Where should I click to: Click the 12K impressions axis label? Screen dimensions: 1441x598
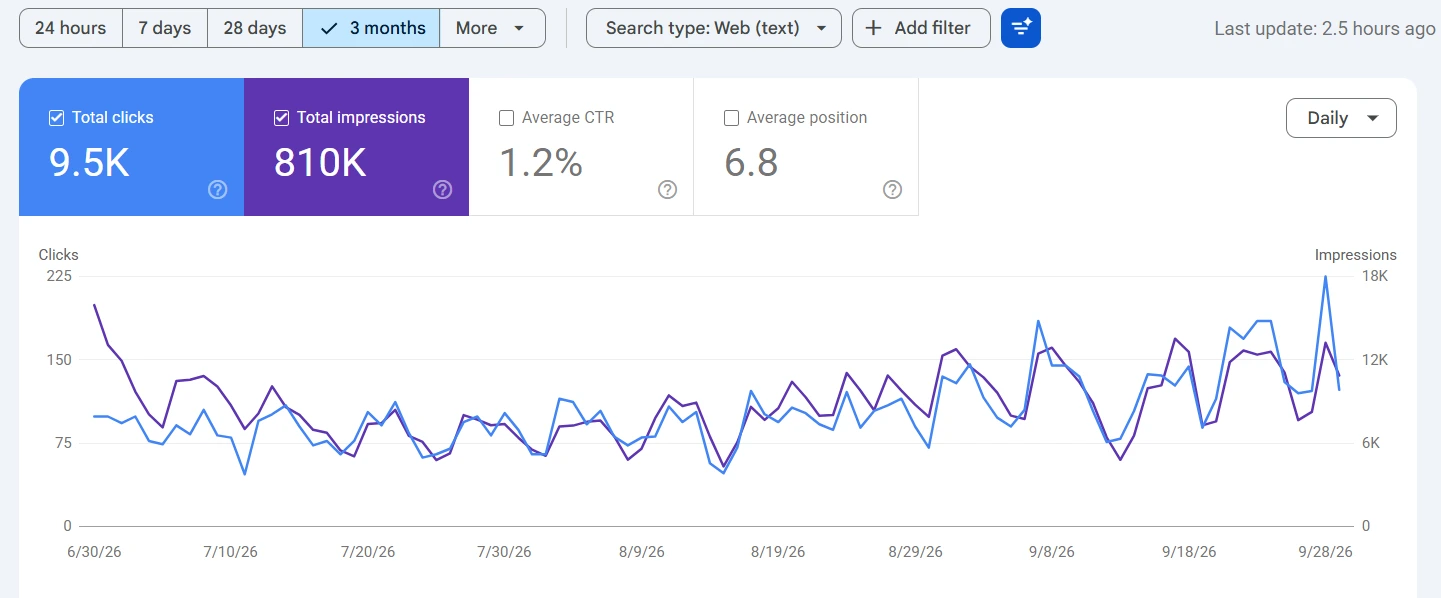(1376, 360)
